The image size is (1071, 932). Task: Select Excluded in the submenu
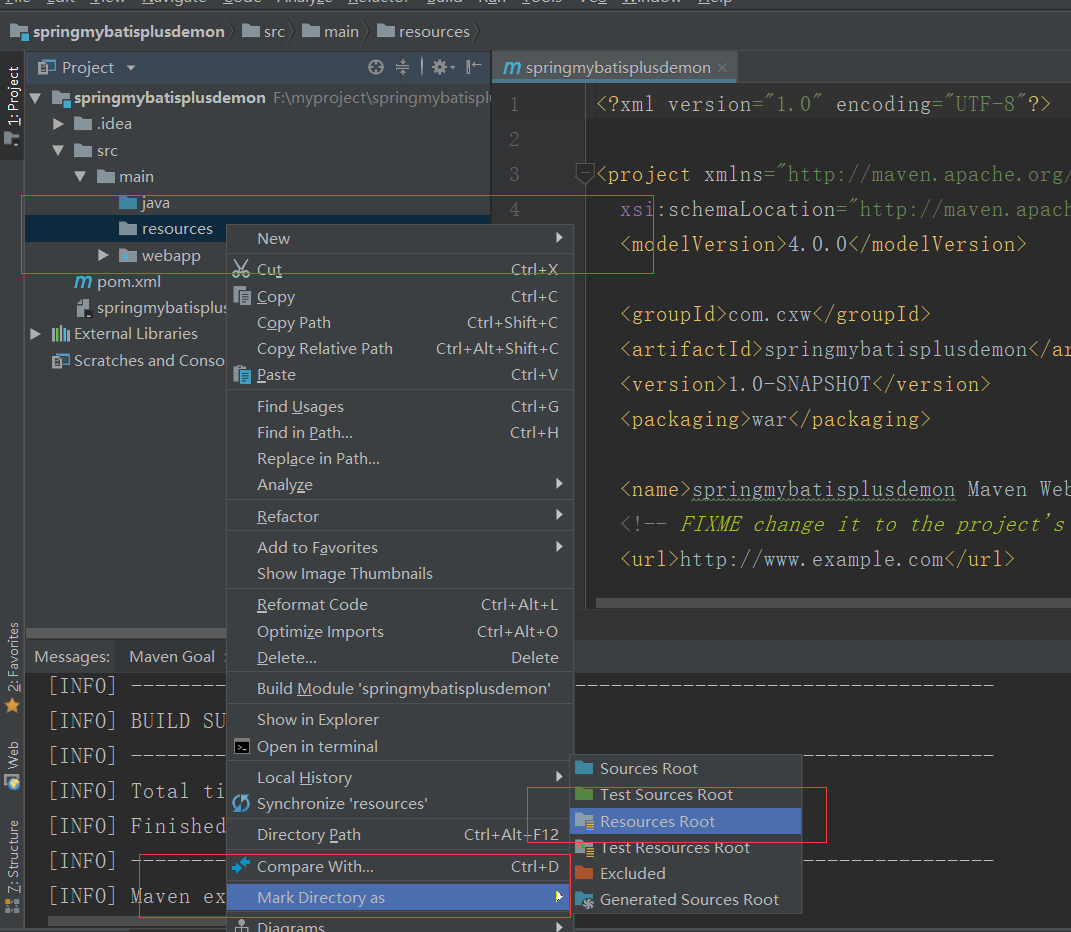click(632, 873)
